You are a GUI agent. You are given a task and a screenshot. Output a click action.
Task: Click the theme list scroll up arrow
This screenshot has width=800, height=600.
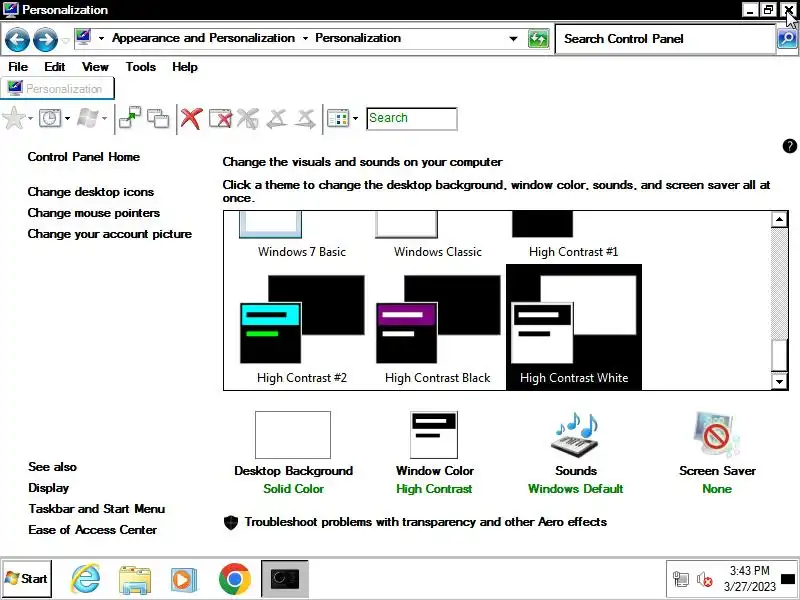(779, 219)
